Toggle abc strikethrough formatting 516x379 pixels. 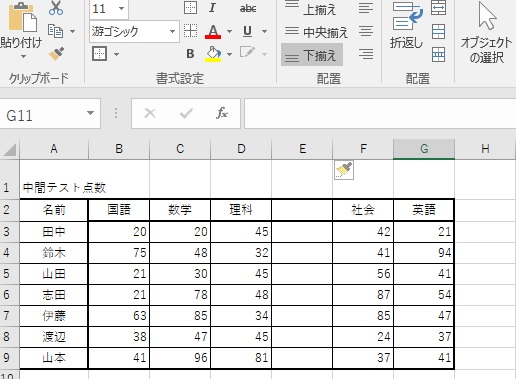click(x=248, y=8)
